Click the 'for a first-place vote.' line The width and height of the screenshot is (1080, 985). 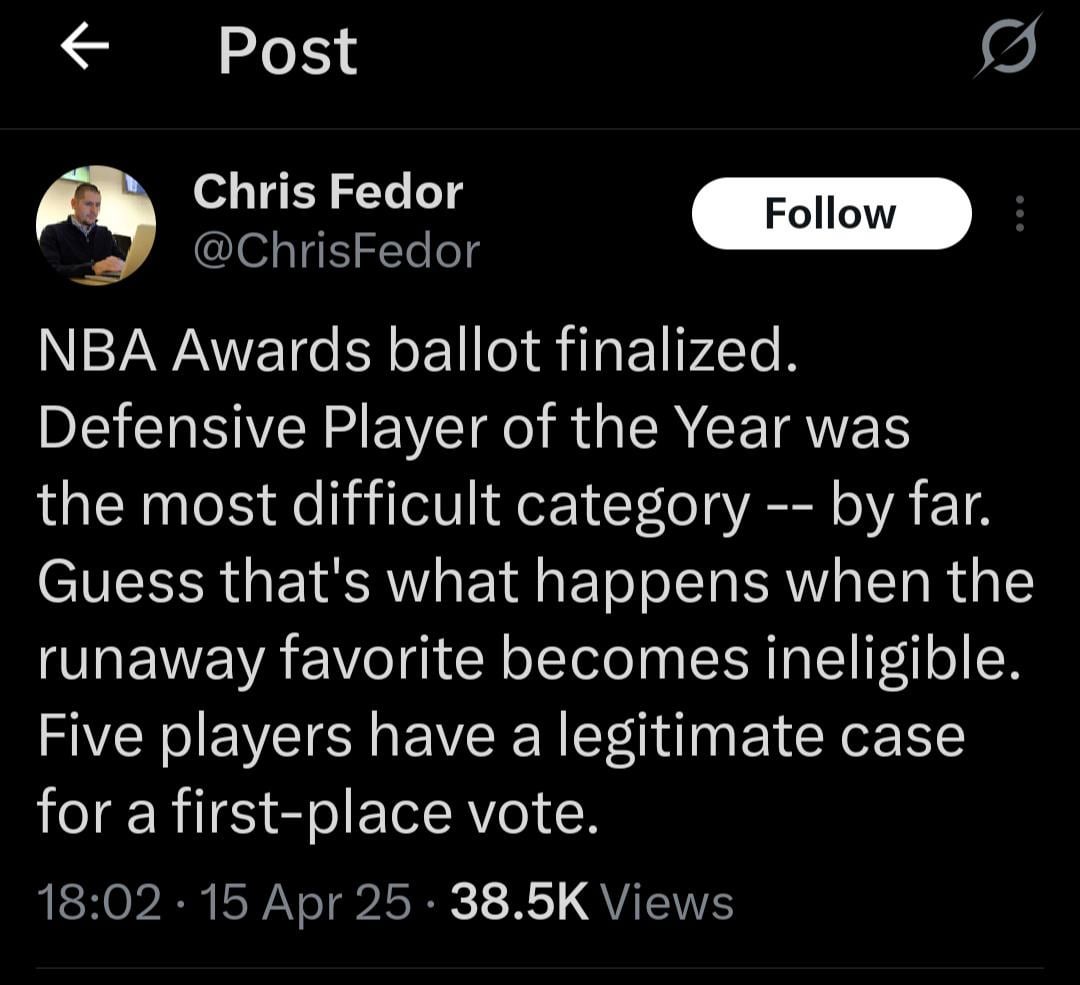317,812
